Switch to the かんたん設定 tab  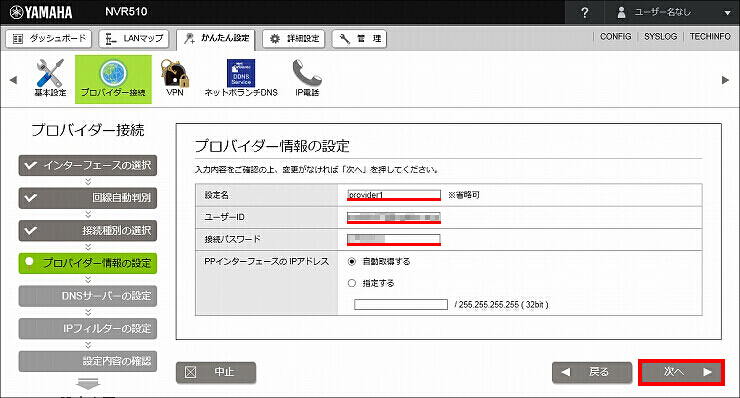pyautogui.click(x=216, y=39)
